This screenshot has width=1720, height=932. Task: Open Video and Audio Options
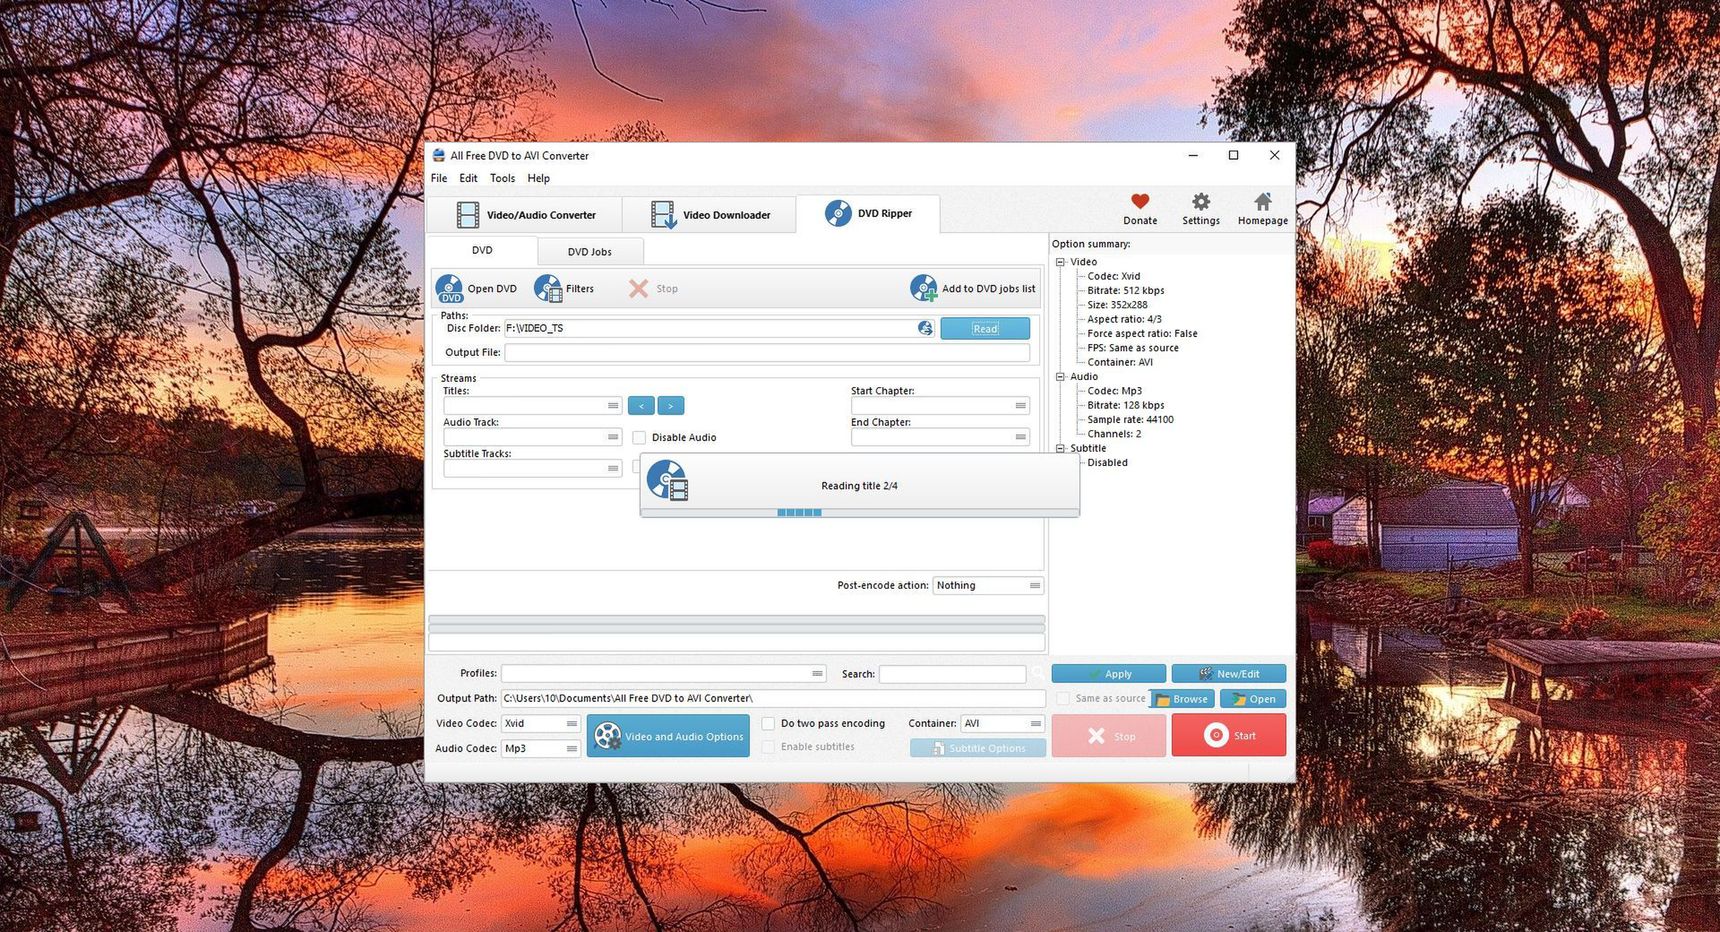pyautogui.click(x=668, y=736)
